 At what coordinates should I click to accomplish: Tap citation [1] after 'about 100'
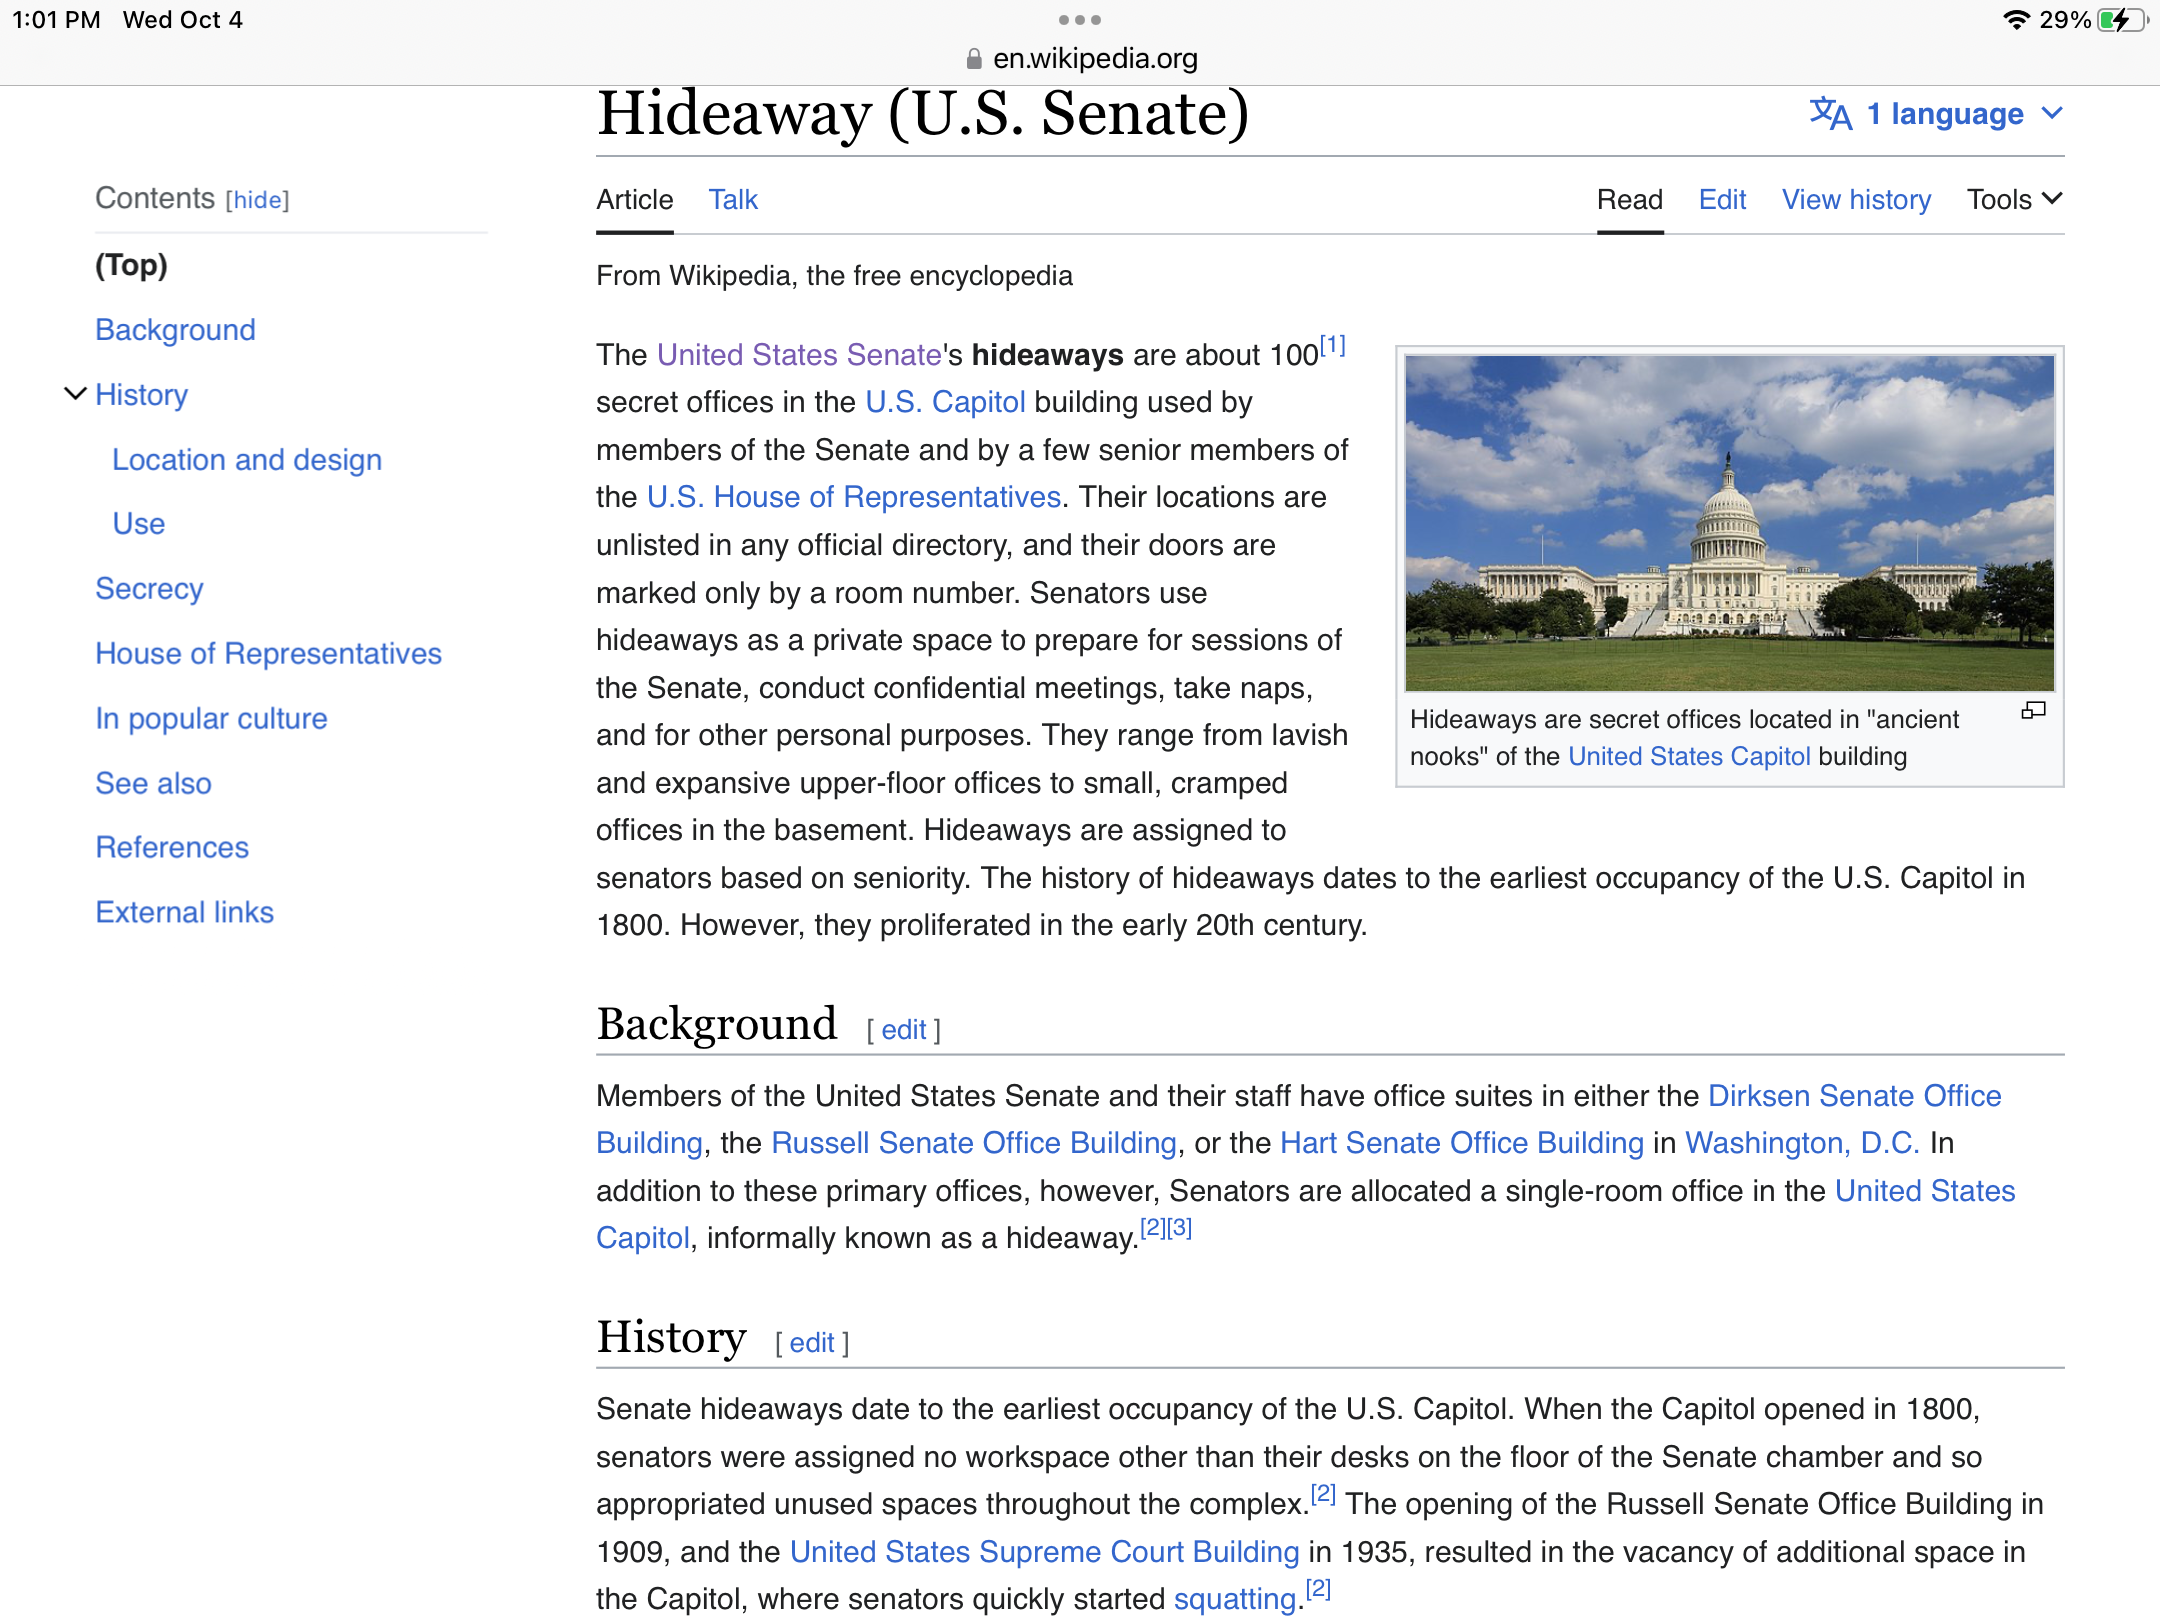[1333, 346]
